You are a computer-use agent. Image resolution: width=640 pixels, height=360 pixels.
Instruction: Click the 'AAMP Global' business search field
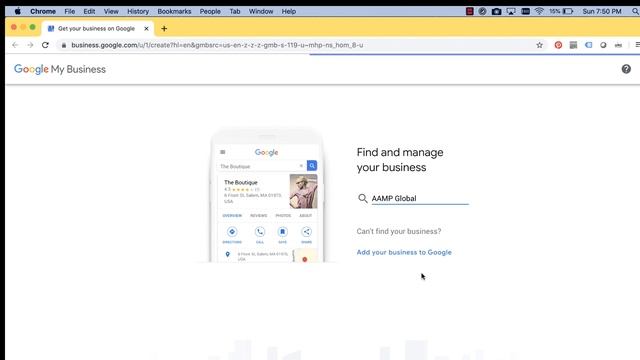420,198
